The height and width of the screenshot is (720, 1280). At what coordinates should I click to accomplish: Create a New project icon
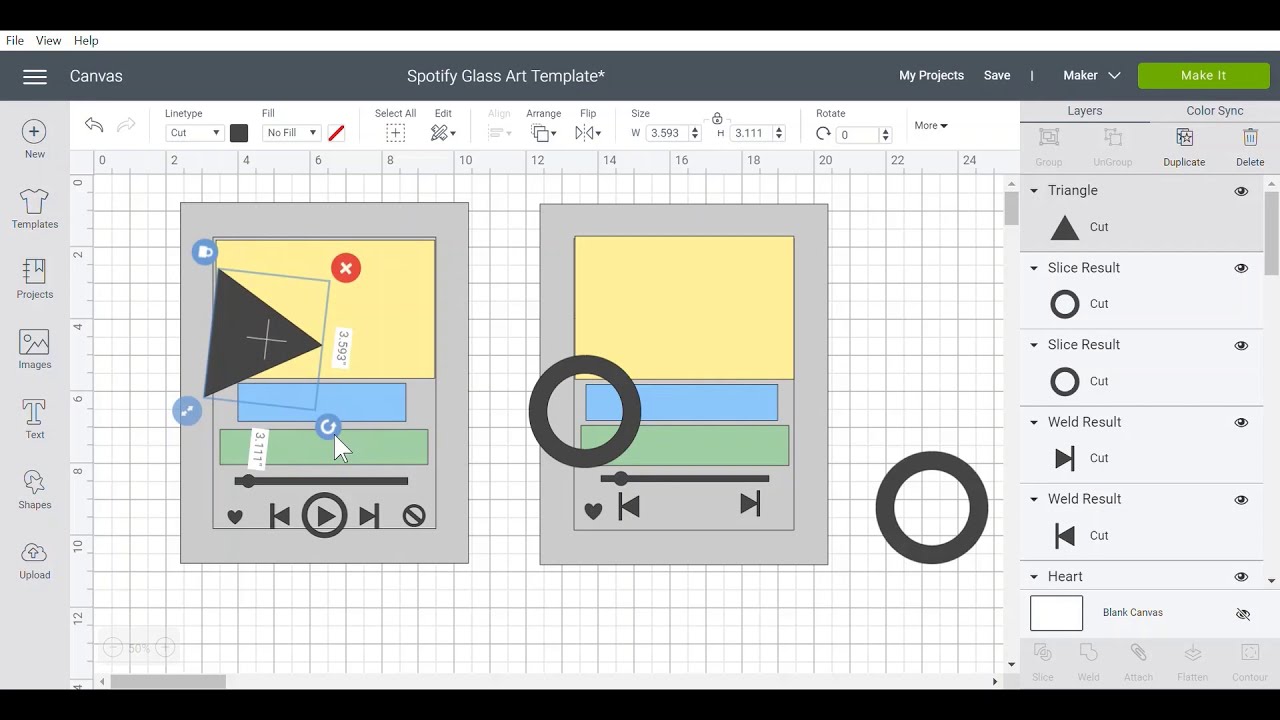(x=34, y=131)
